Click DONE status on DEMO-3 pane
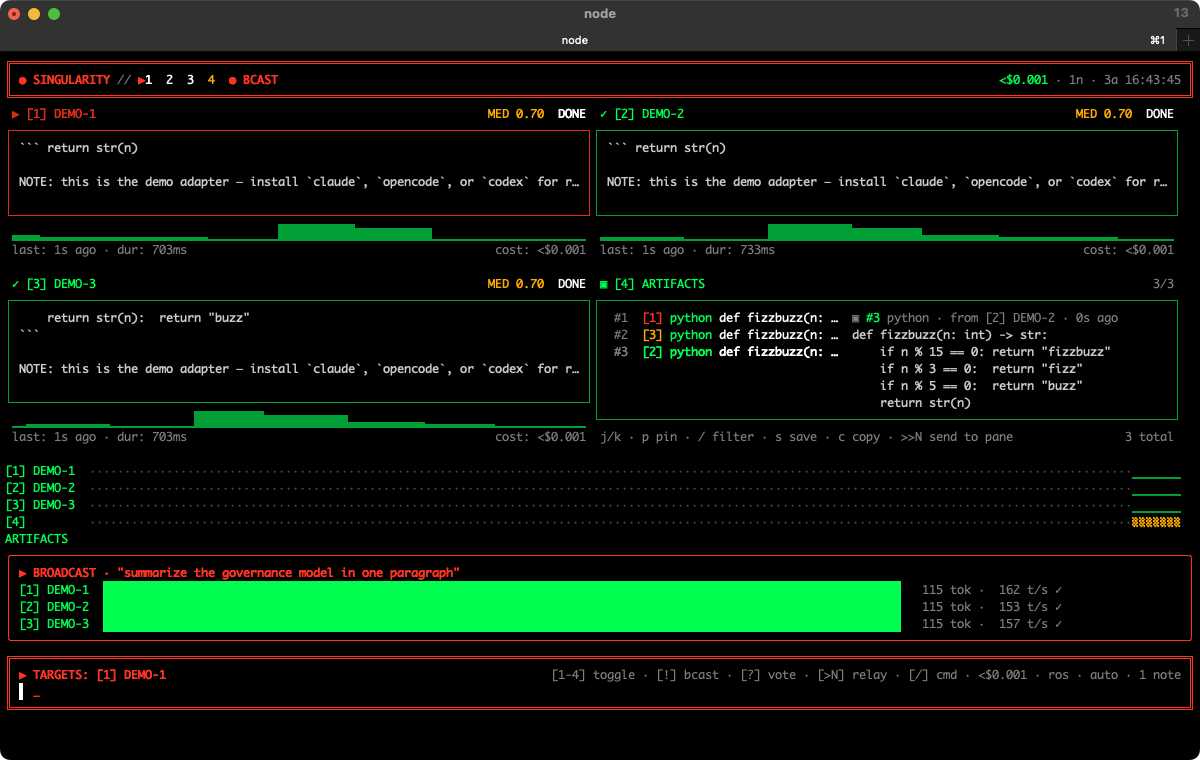Screen dimensions: 1200x760 (x=572, y=284)
